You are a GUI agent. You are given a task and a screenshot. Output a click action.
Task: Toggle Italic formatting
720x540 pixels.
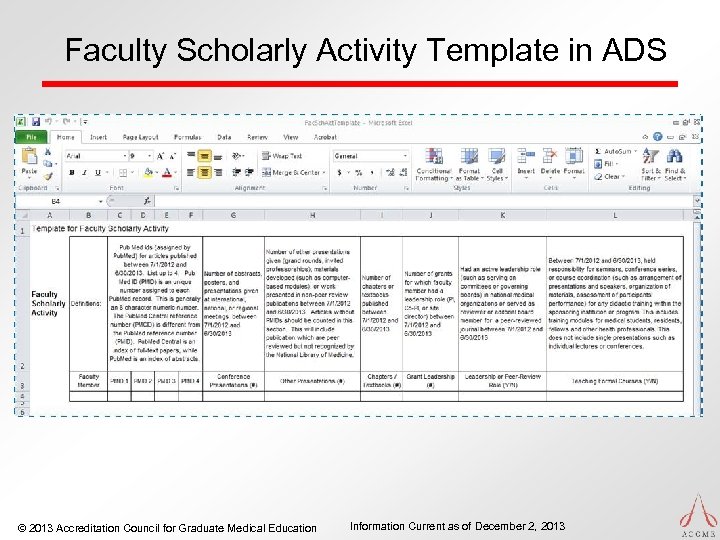tap(84, 173)
